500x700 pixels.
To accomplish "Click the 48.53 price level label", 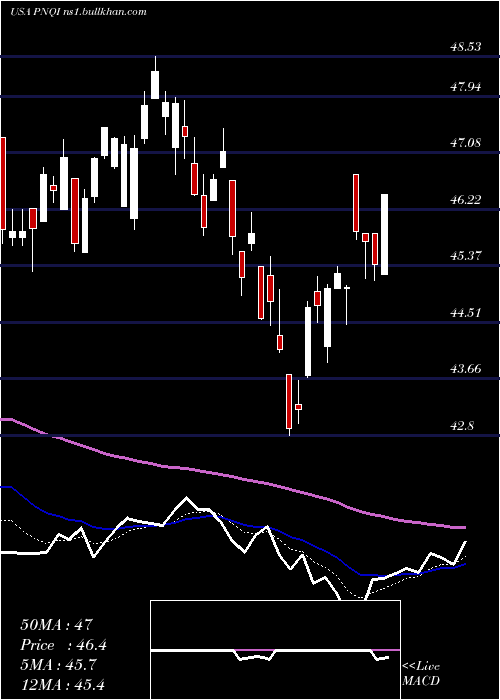I will (466, 47).
